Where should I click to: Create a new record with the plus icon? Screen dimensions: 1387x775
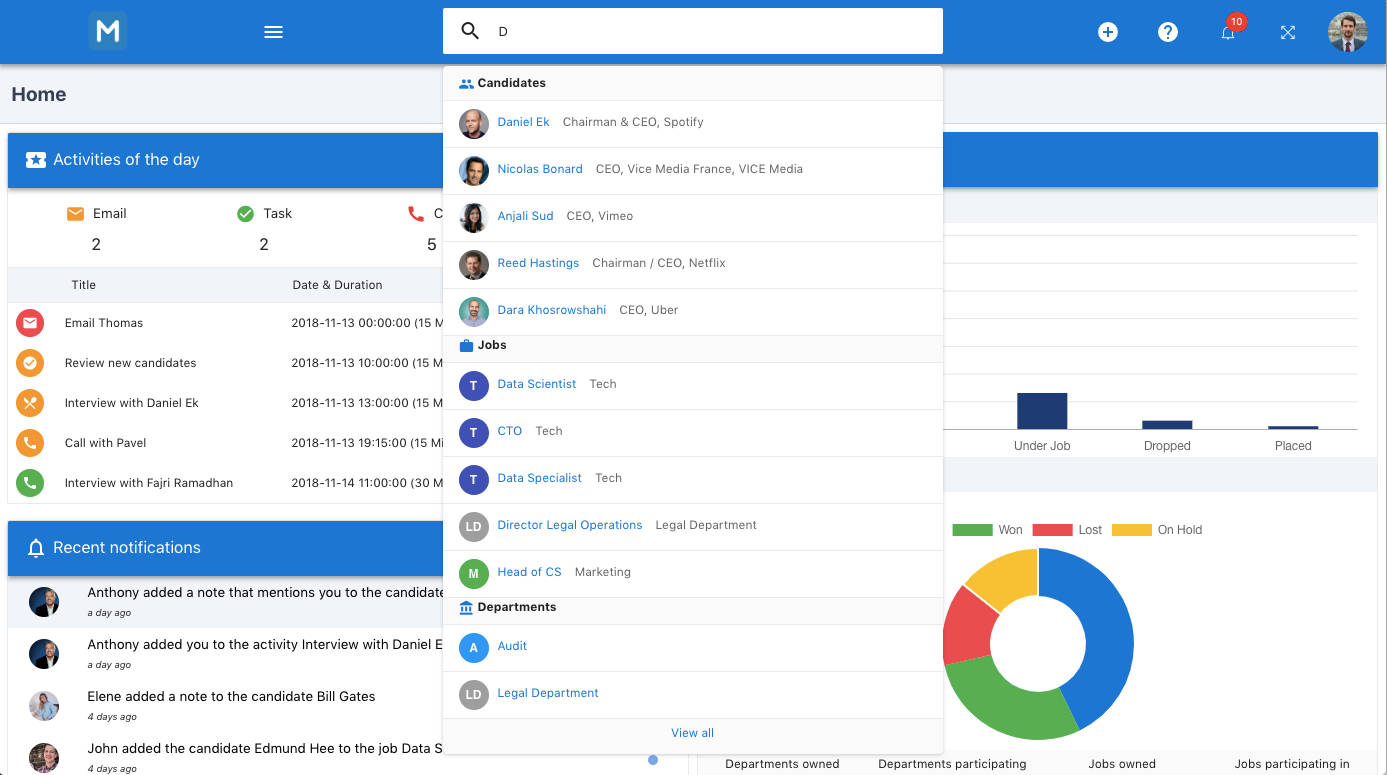click(x=1107, y=31)
